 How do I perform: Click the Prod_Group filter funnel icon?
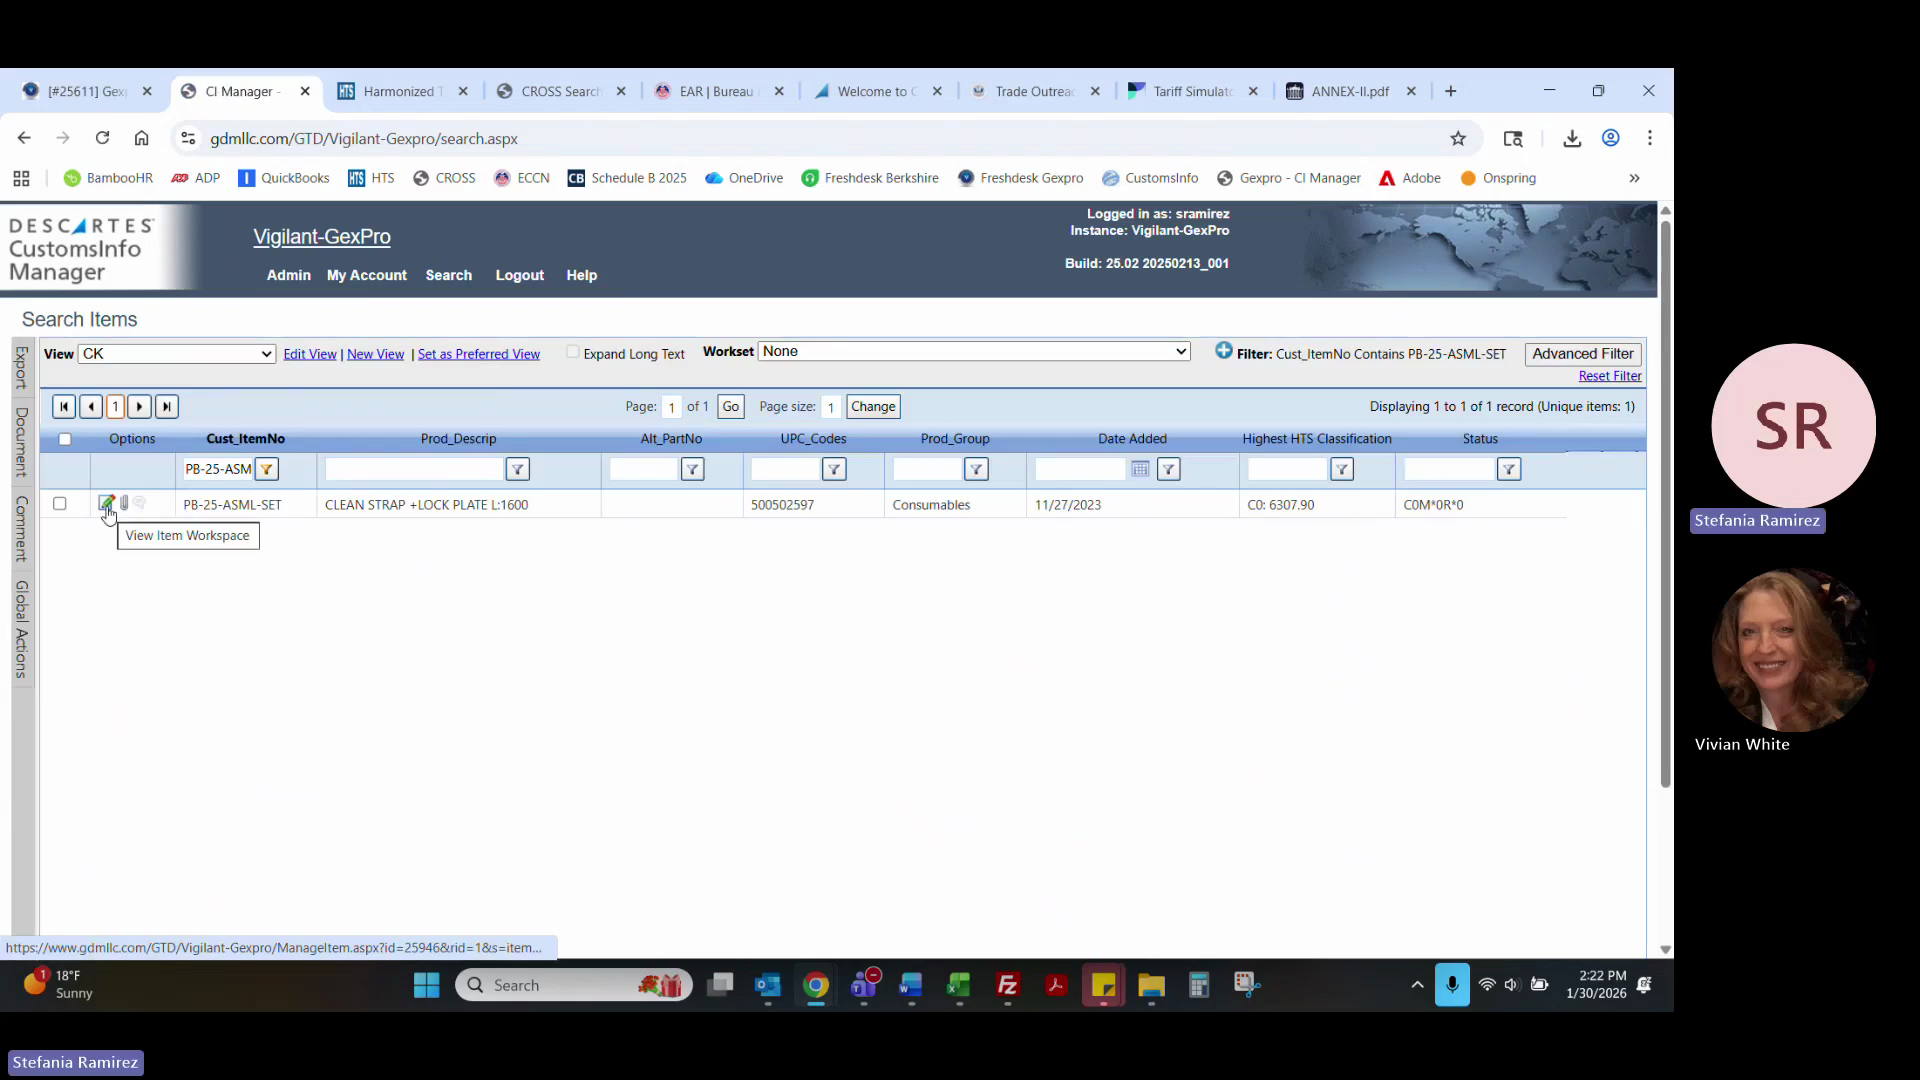coord(976,469)
